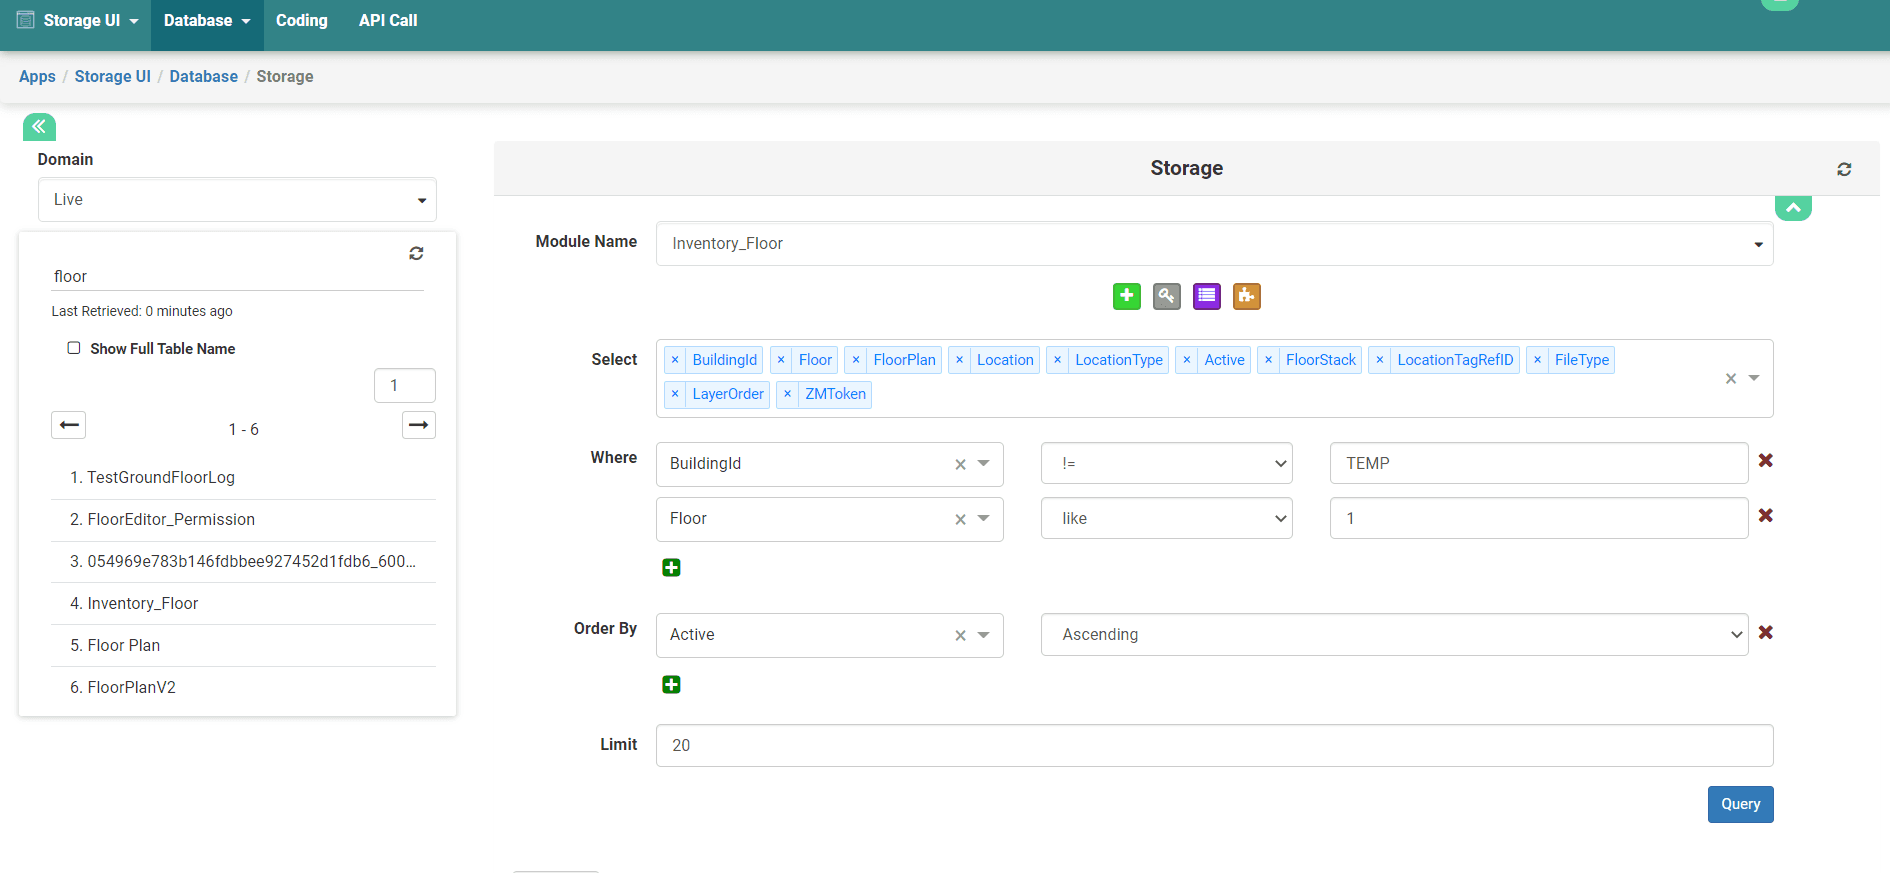Follow the Database breadcrumb link

coord(204,76)
